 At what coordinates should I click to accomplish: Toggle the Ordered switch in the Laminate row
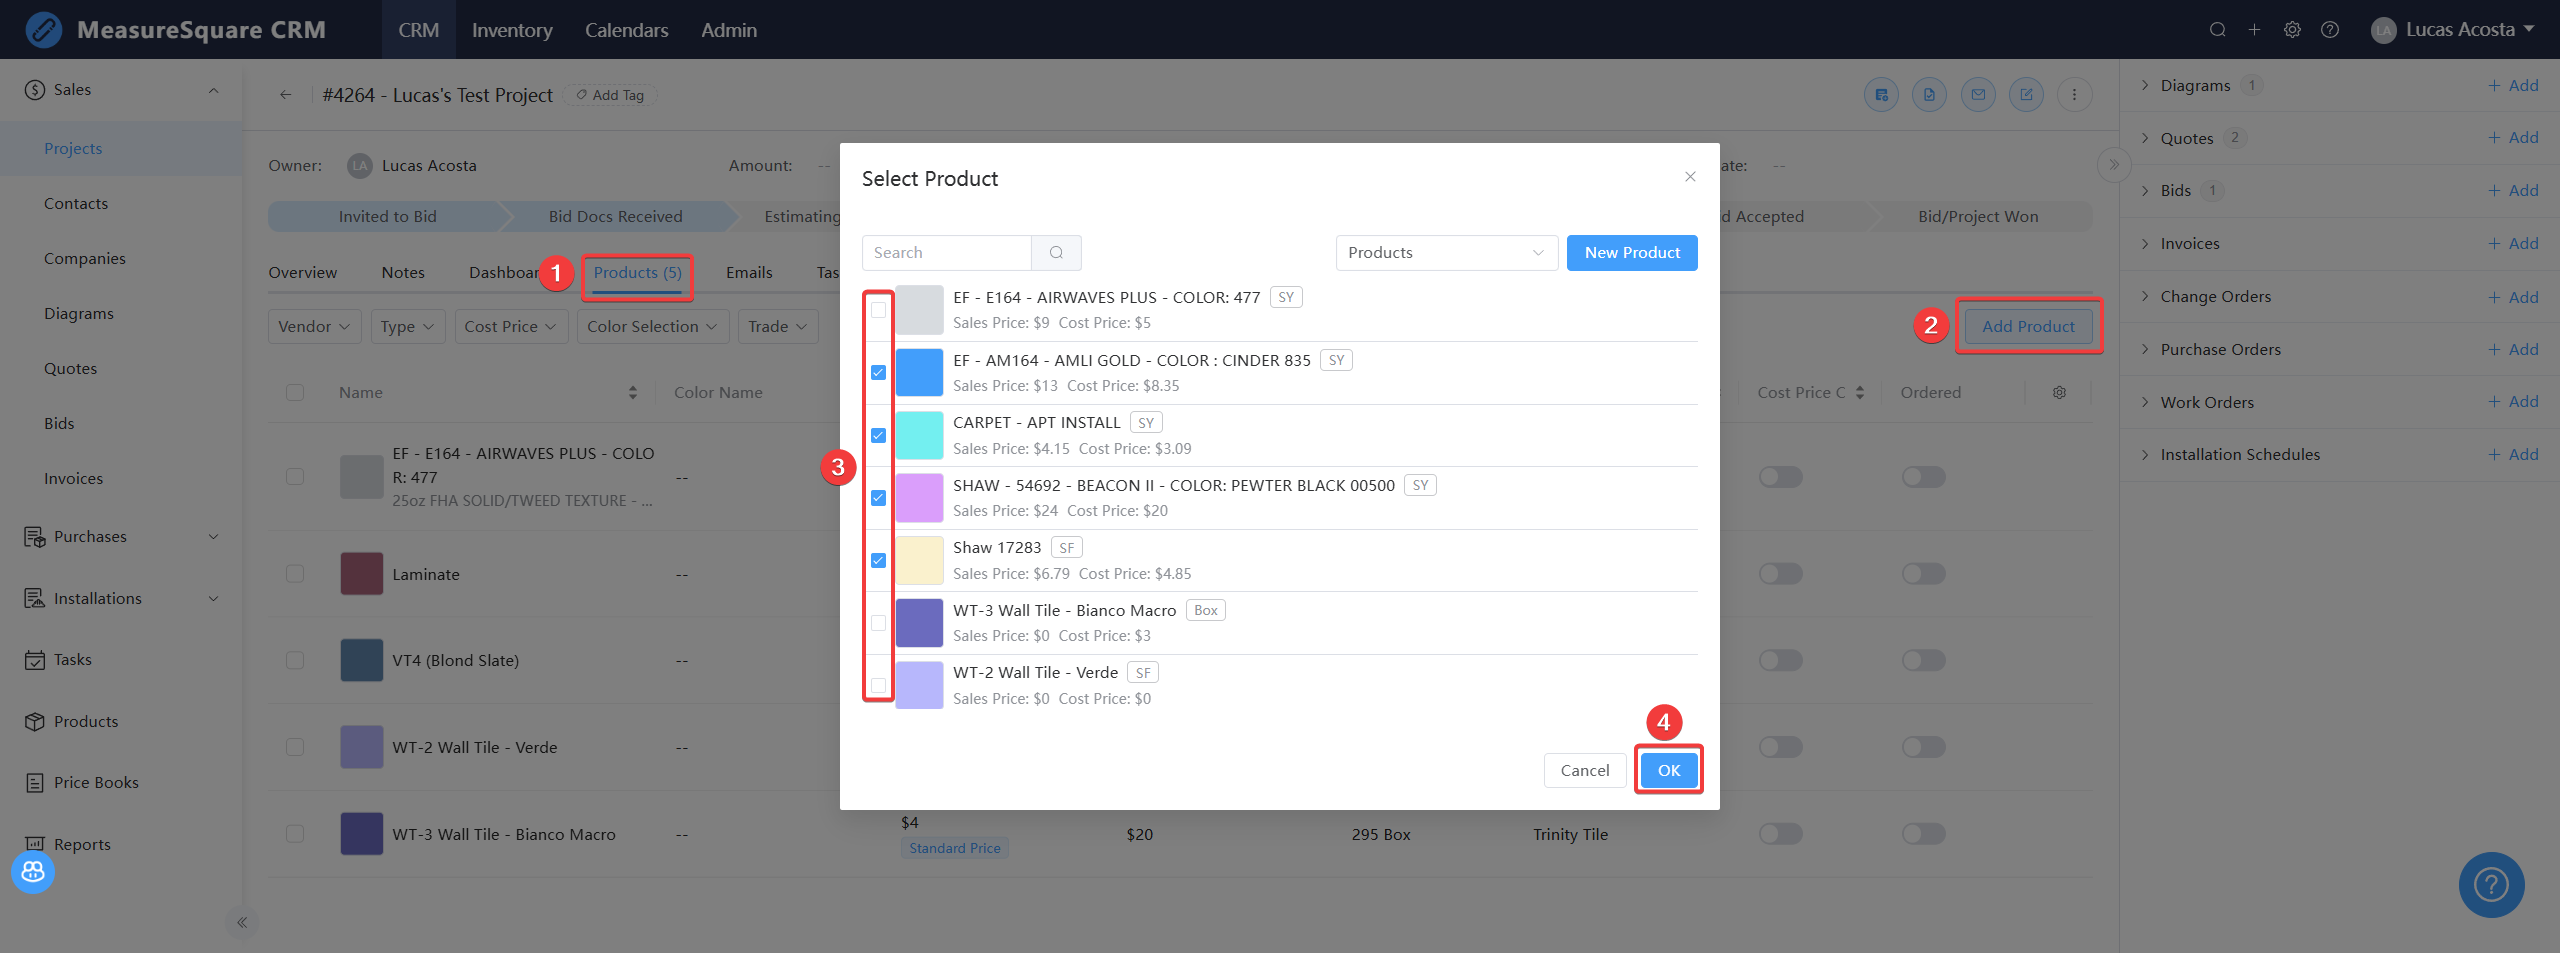[x=1924, y=574]
